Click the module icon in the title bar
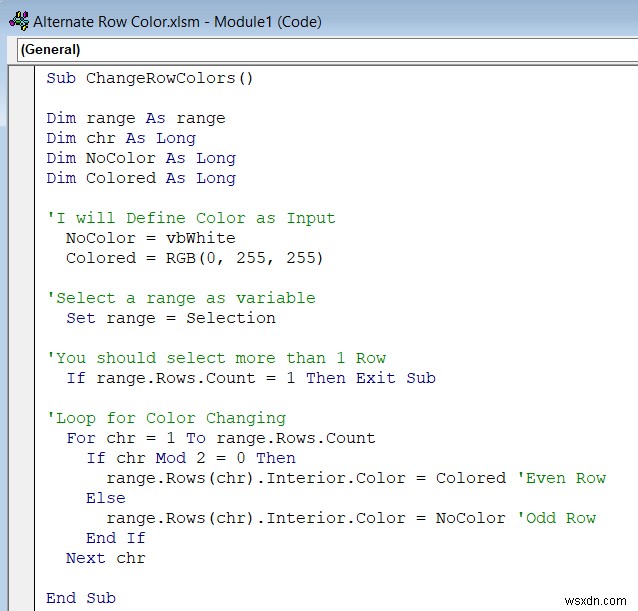 [x=18, y=21]
